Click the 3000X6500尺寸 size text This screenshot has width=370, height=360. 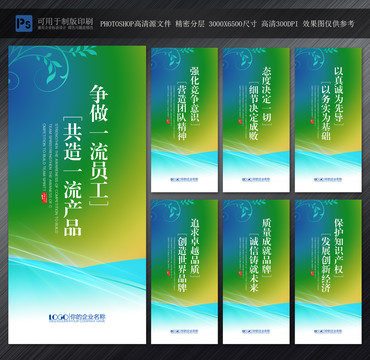[233, 24]
